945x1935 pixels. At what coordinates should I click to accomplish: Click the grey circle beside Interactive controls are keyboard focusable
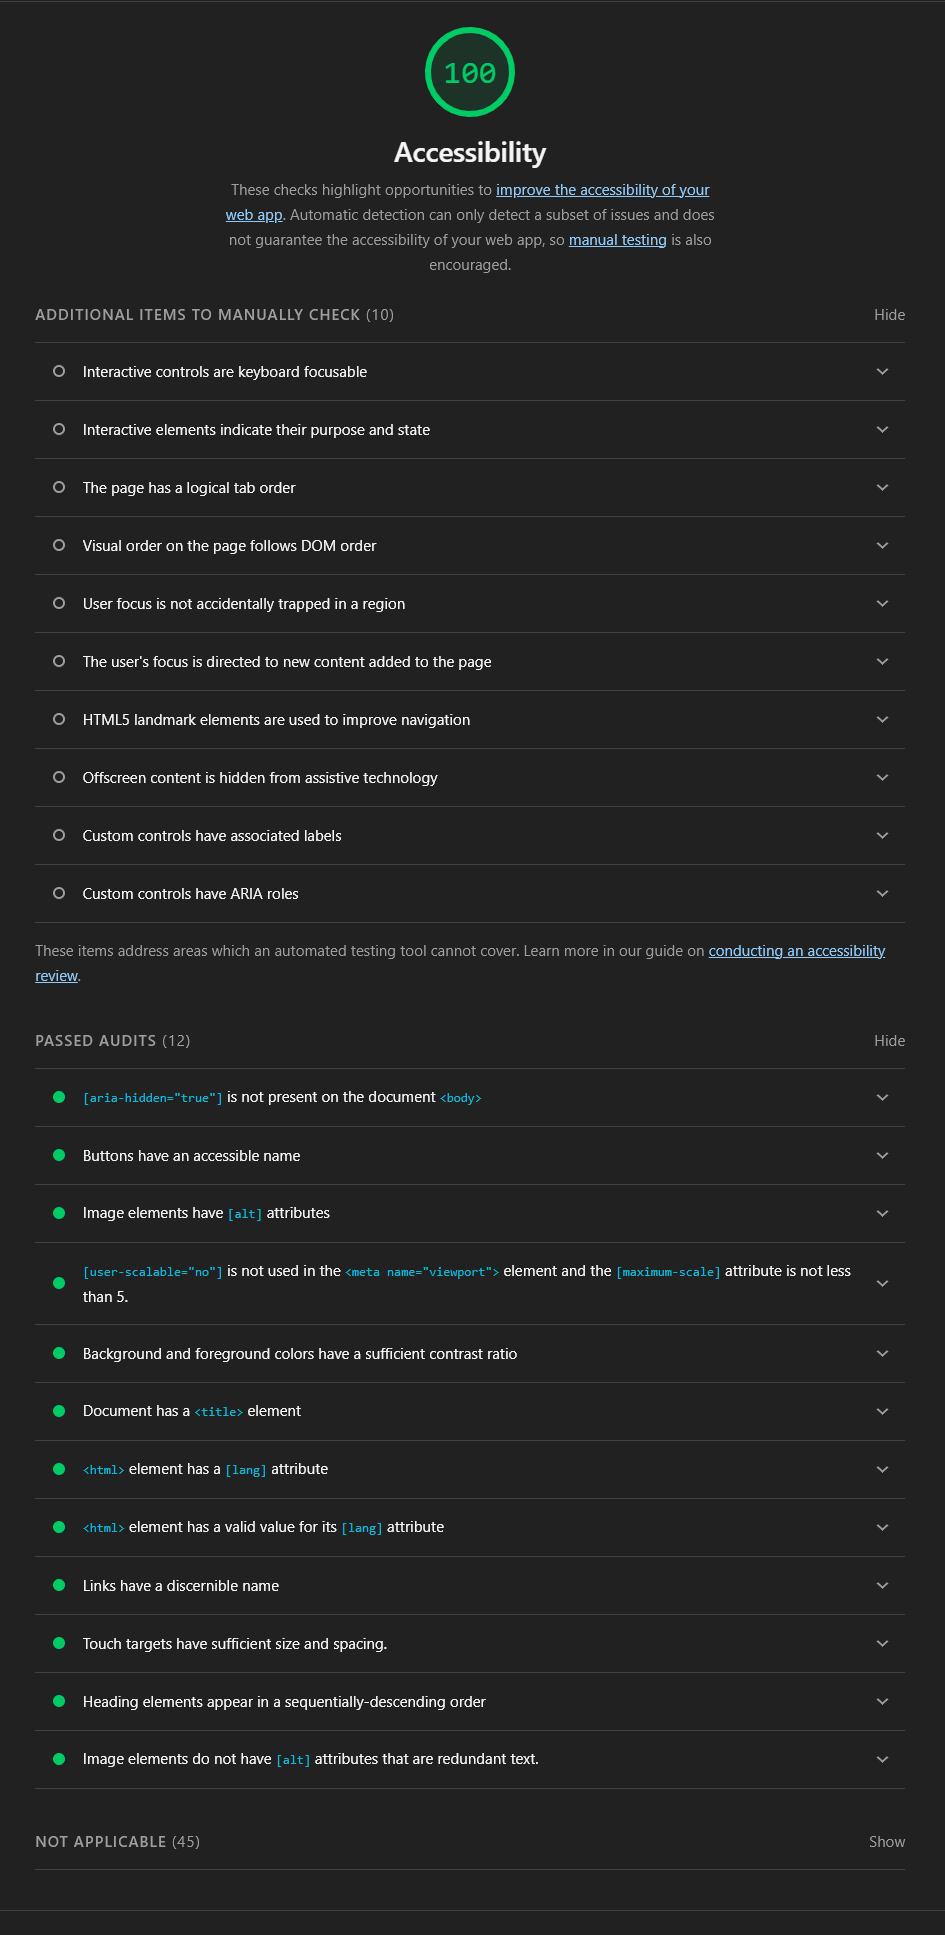coord(59,371)
